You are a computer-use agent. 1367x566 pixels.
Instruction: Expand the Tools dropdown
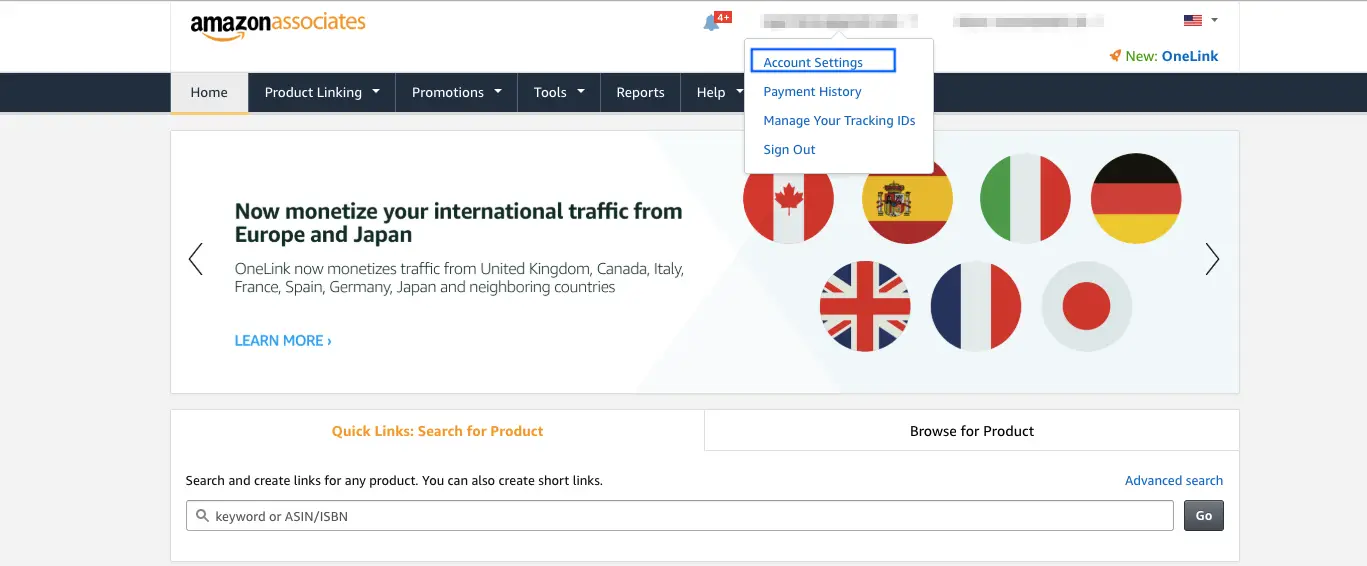(559, 92)
